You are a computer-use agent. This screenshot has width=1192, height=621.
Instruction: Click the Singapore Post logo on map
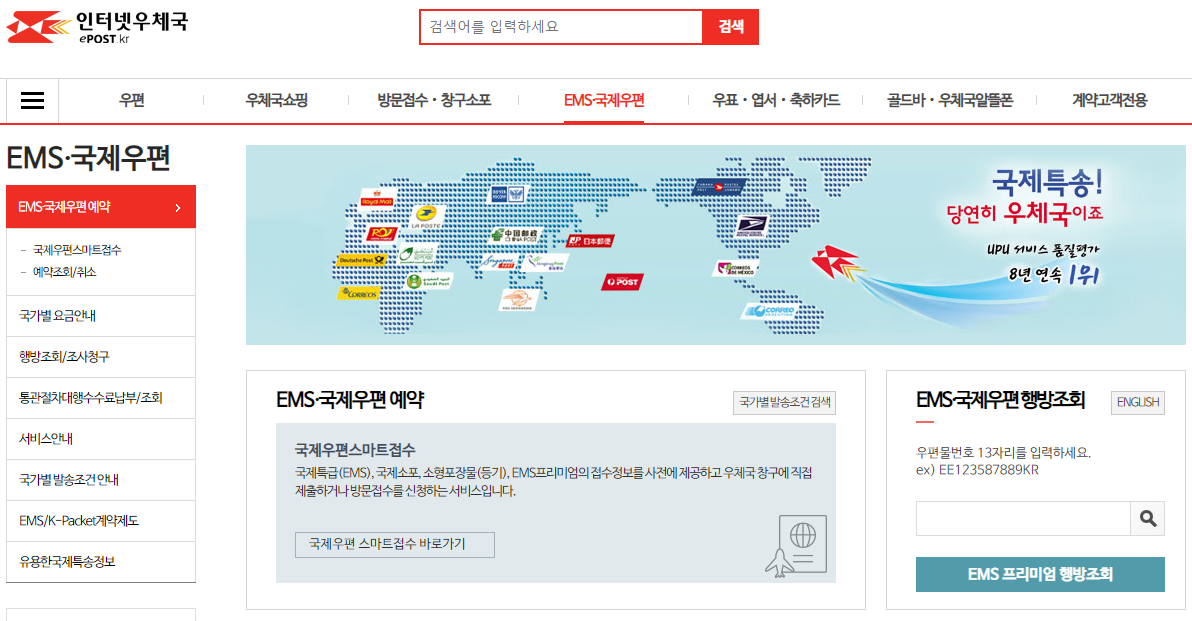tap(499, 263)
